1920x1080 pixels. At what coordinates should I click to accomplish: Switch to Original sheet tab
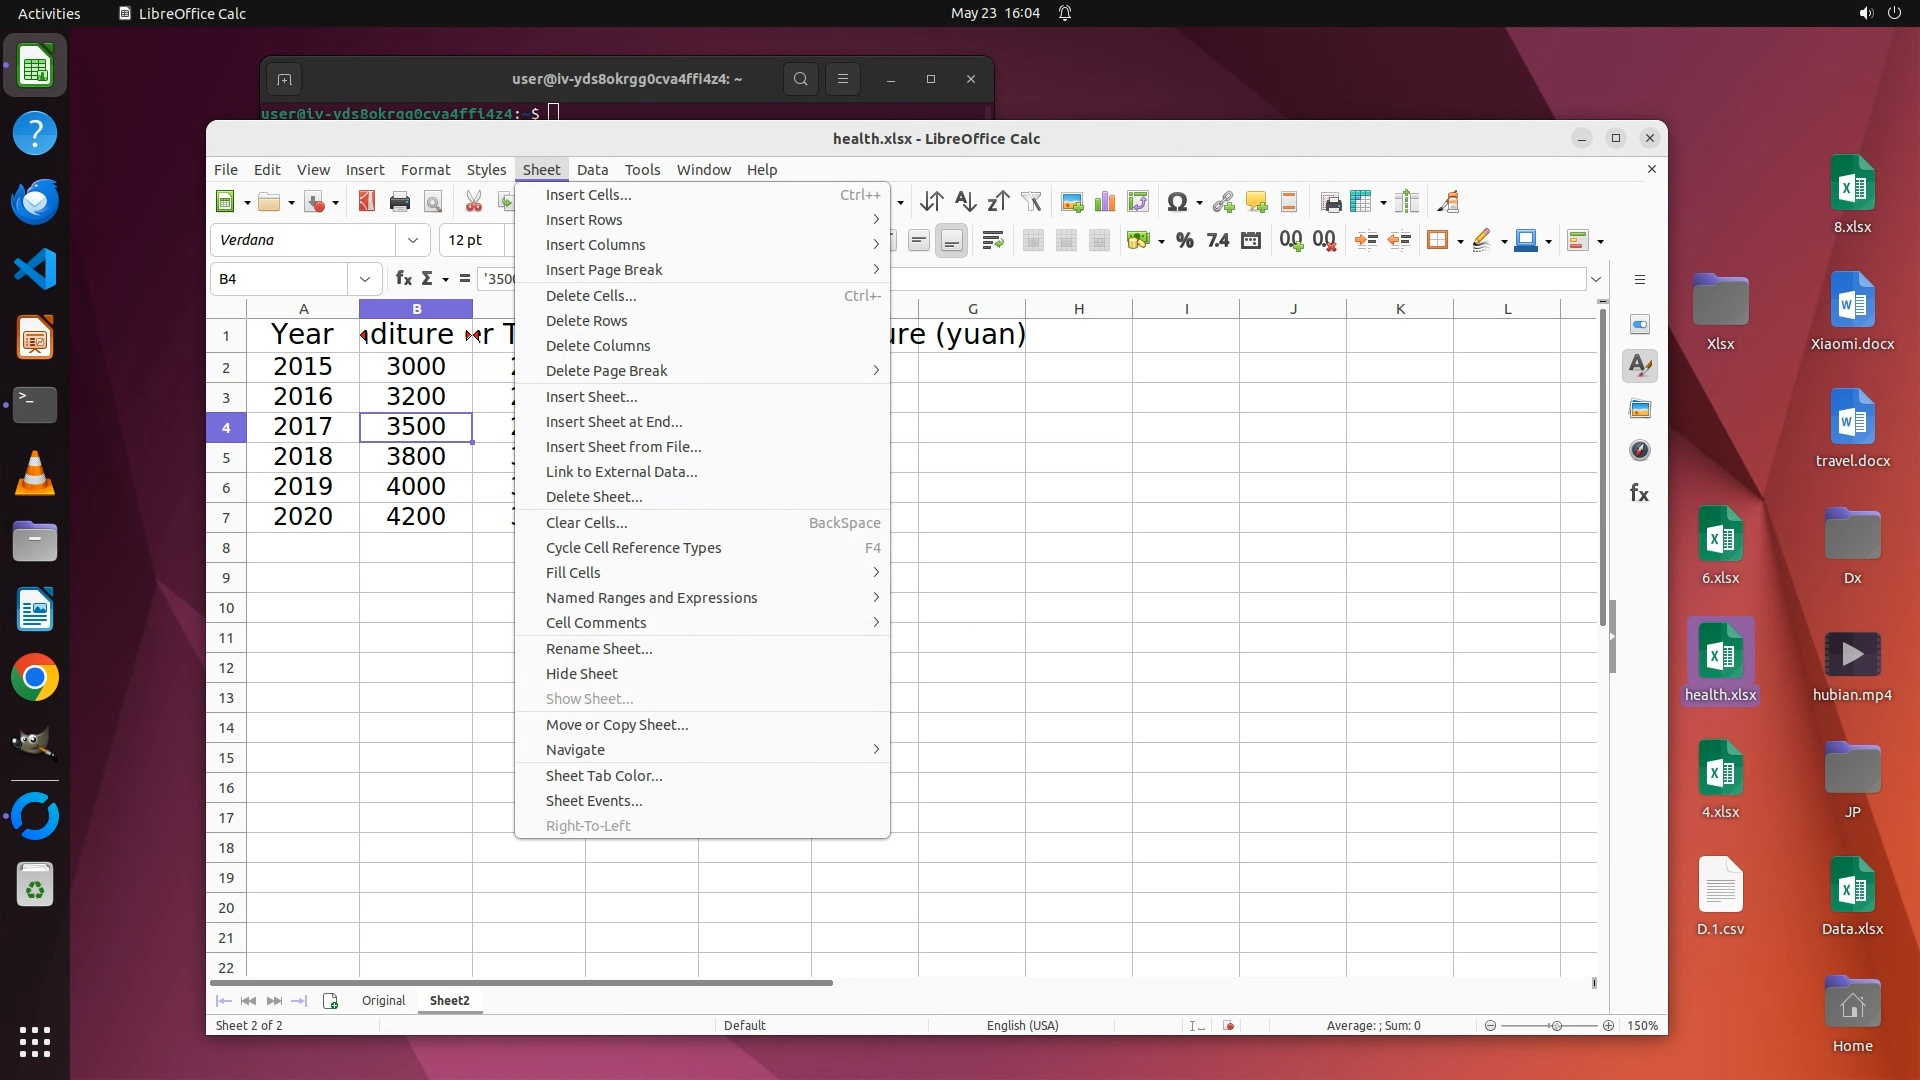click(383, 1000)
